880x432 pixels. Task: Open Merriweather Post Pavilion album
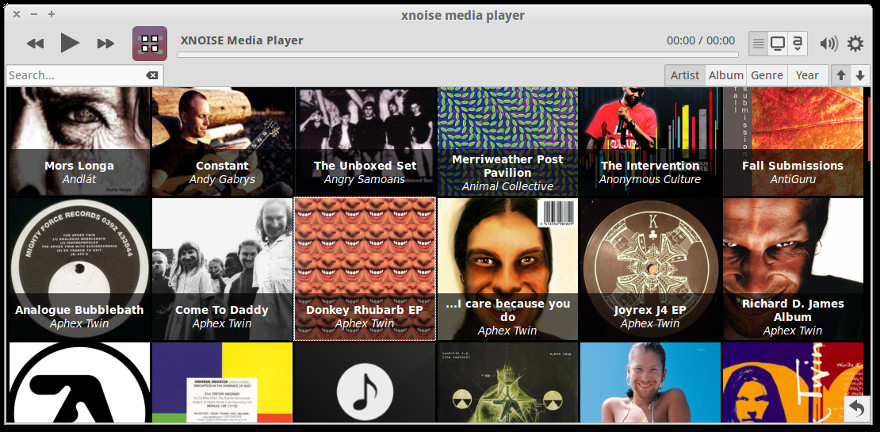508,141
